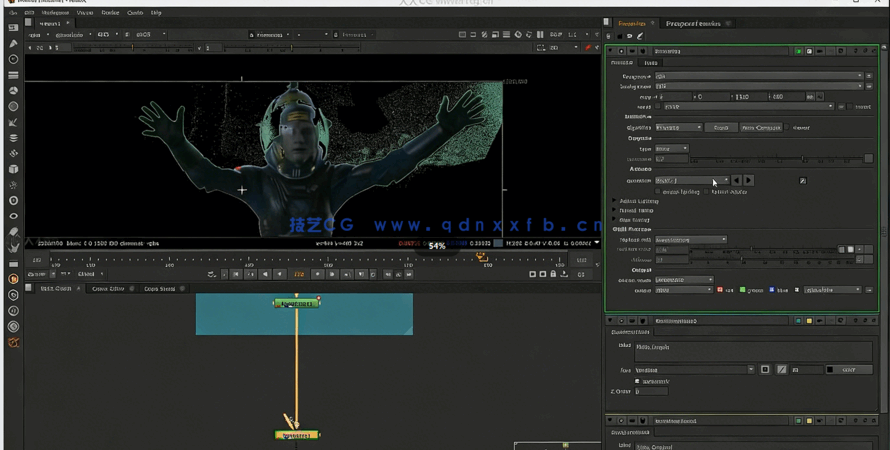
Task: Click the Auto-Compute button beside the algorithm dropdown
Action: pyautogui.click(x=761, y=128)
